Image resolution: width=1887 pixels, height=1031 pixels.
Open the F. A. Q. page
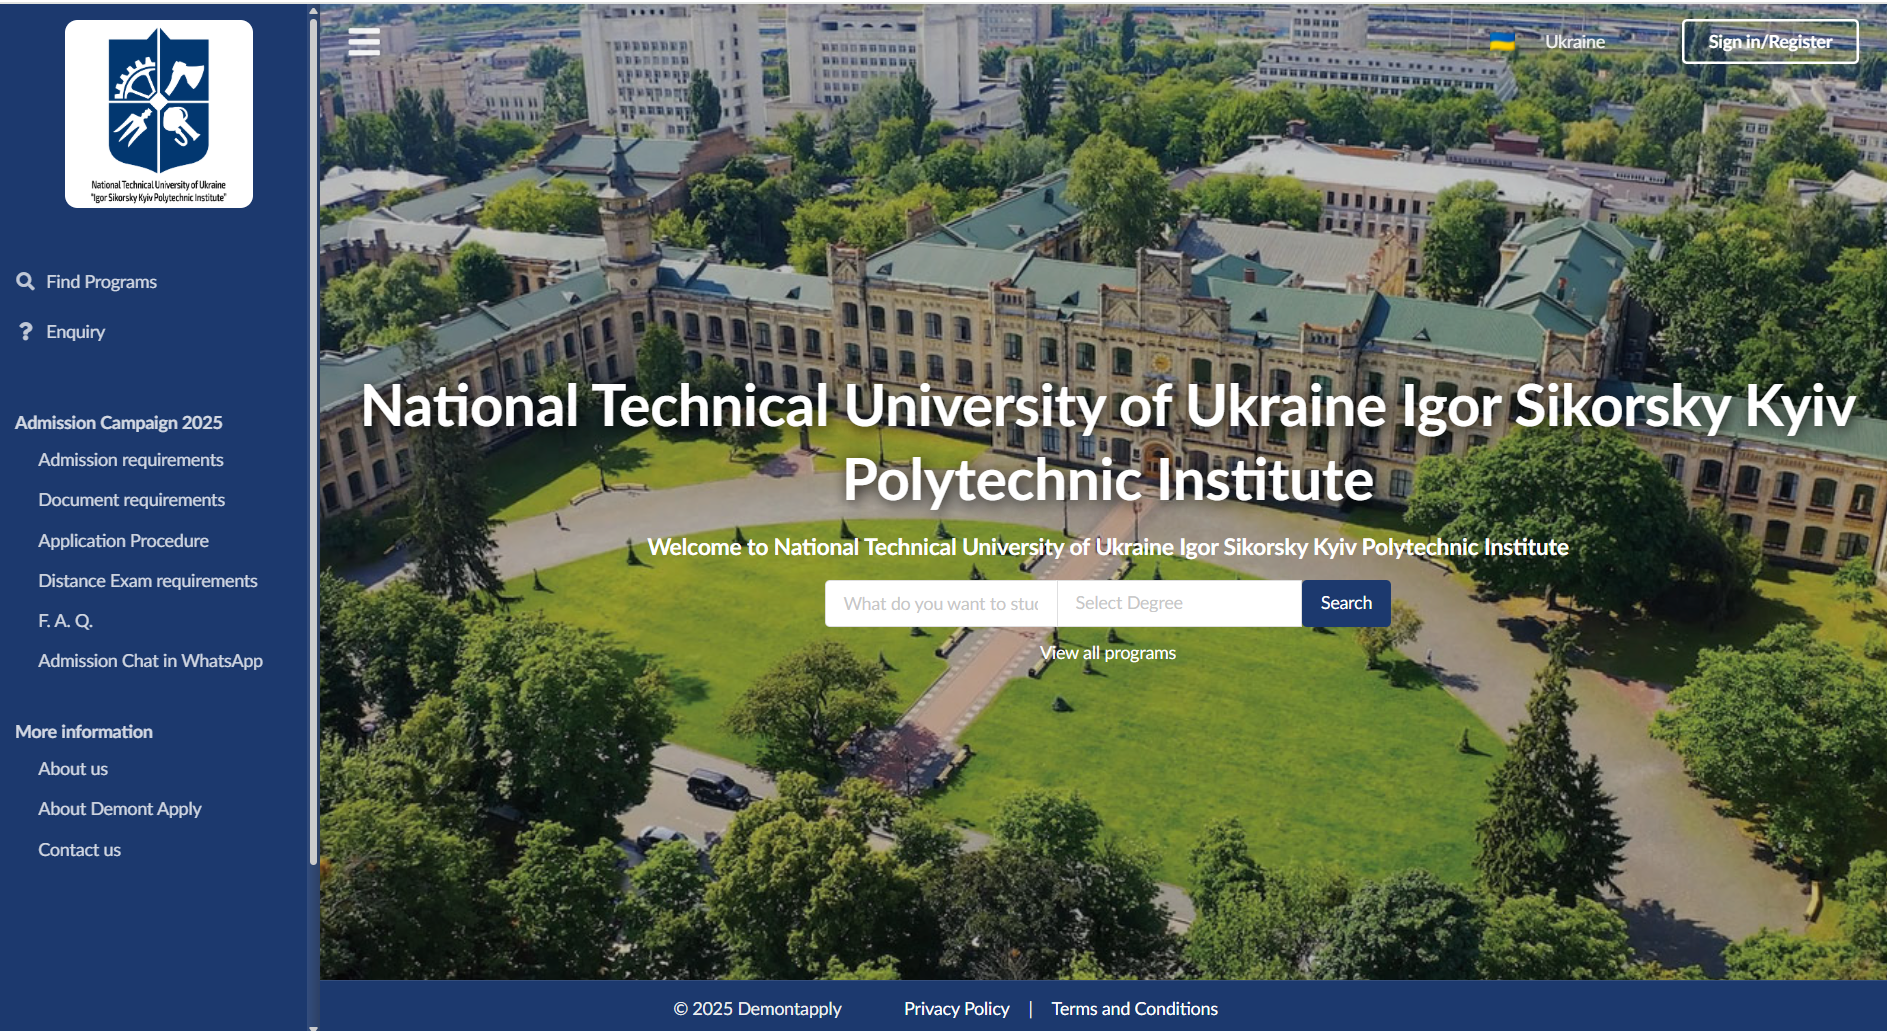tap(65, 621)
